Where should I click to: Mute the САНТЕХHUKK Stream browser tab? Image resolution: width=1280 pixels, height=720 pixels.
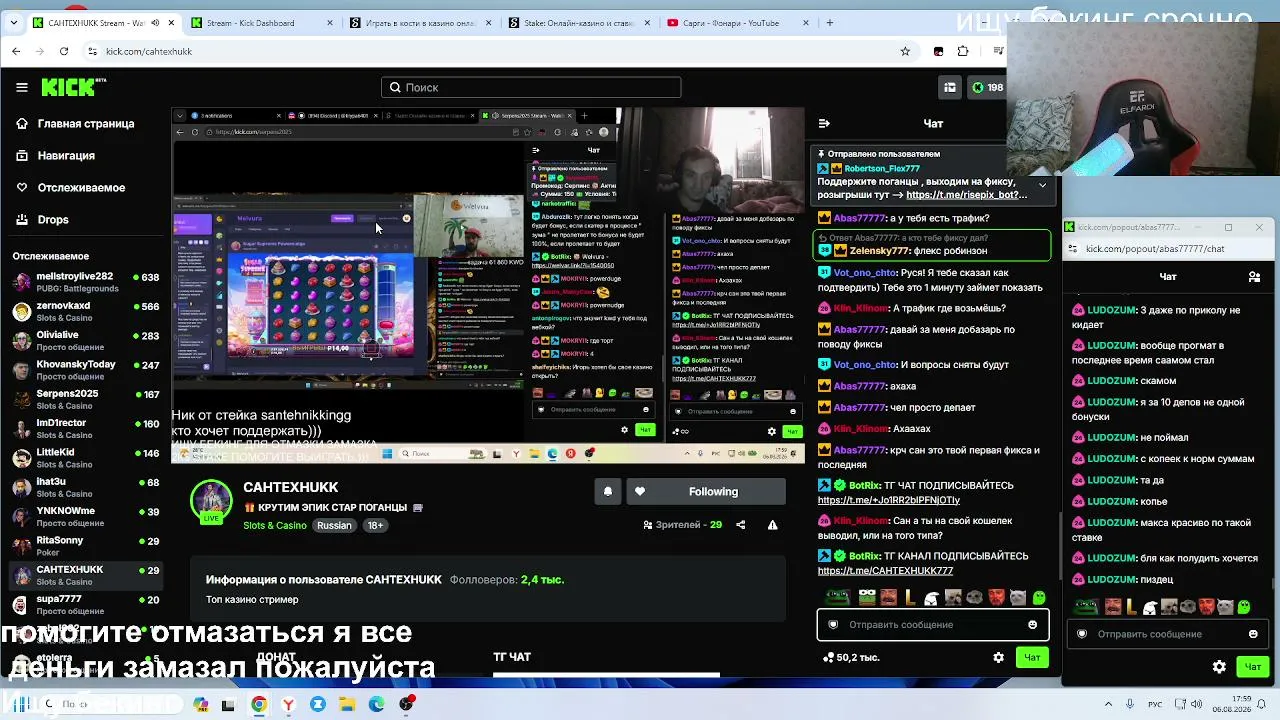coord(153,23)
